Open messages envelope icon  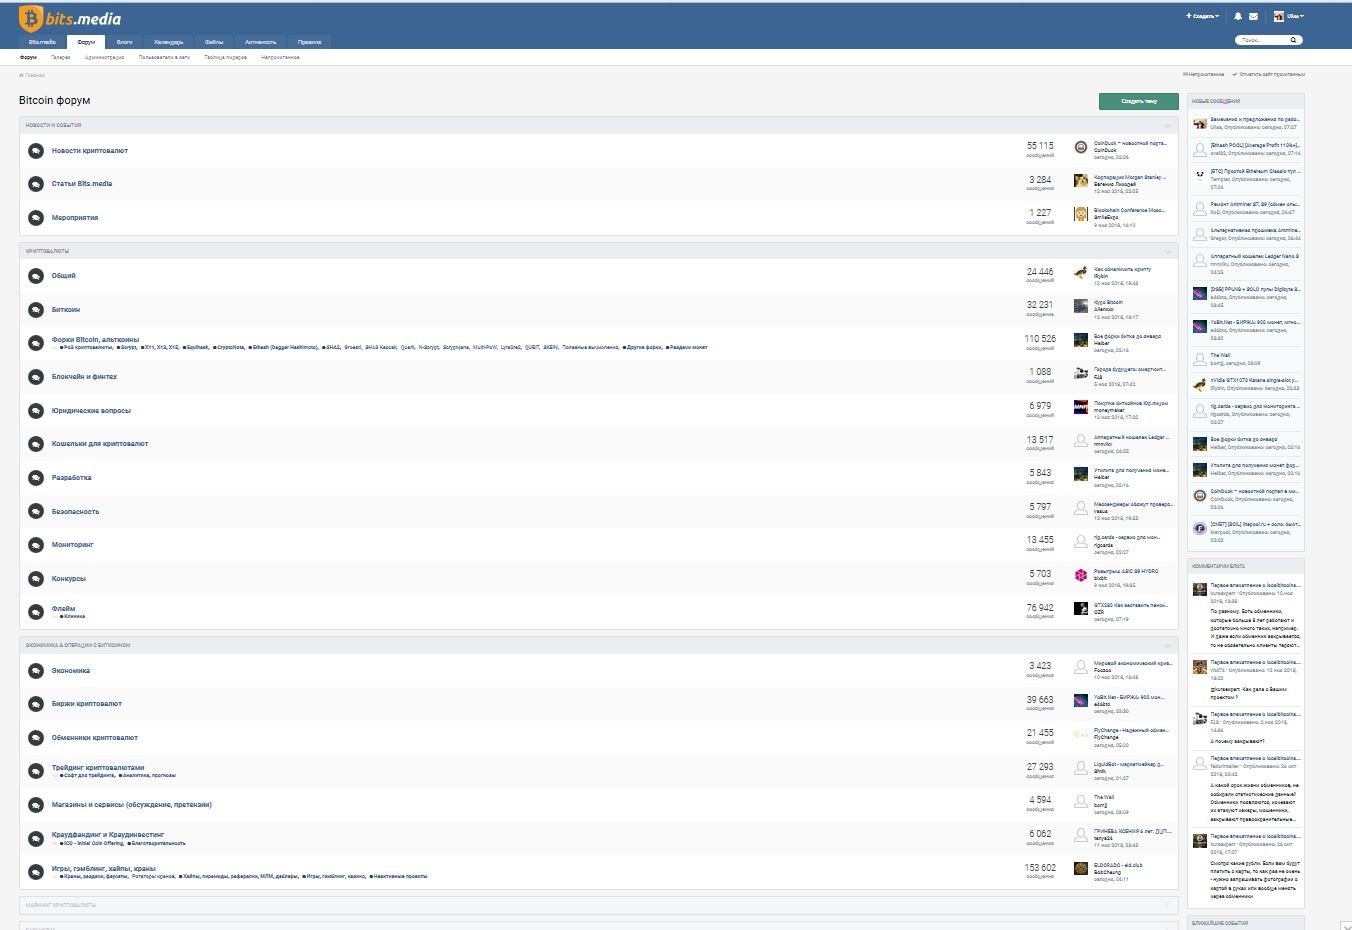coord(1253,16)
